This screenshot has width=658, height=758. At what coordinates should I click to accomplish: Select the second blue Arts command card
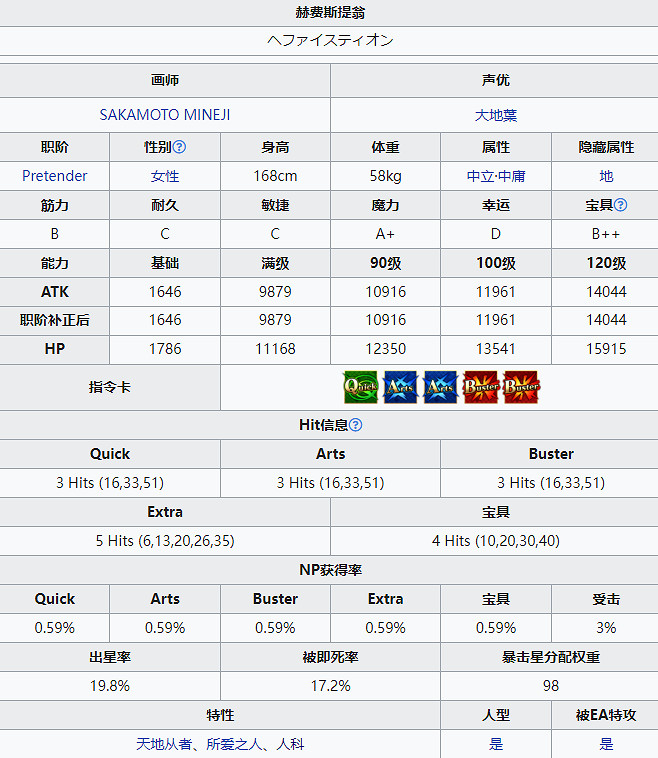click(x=440, y=387)
